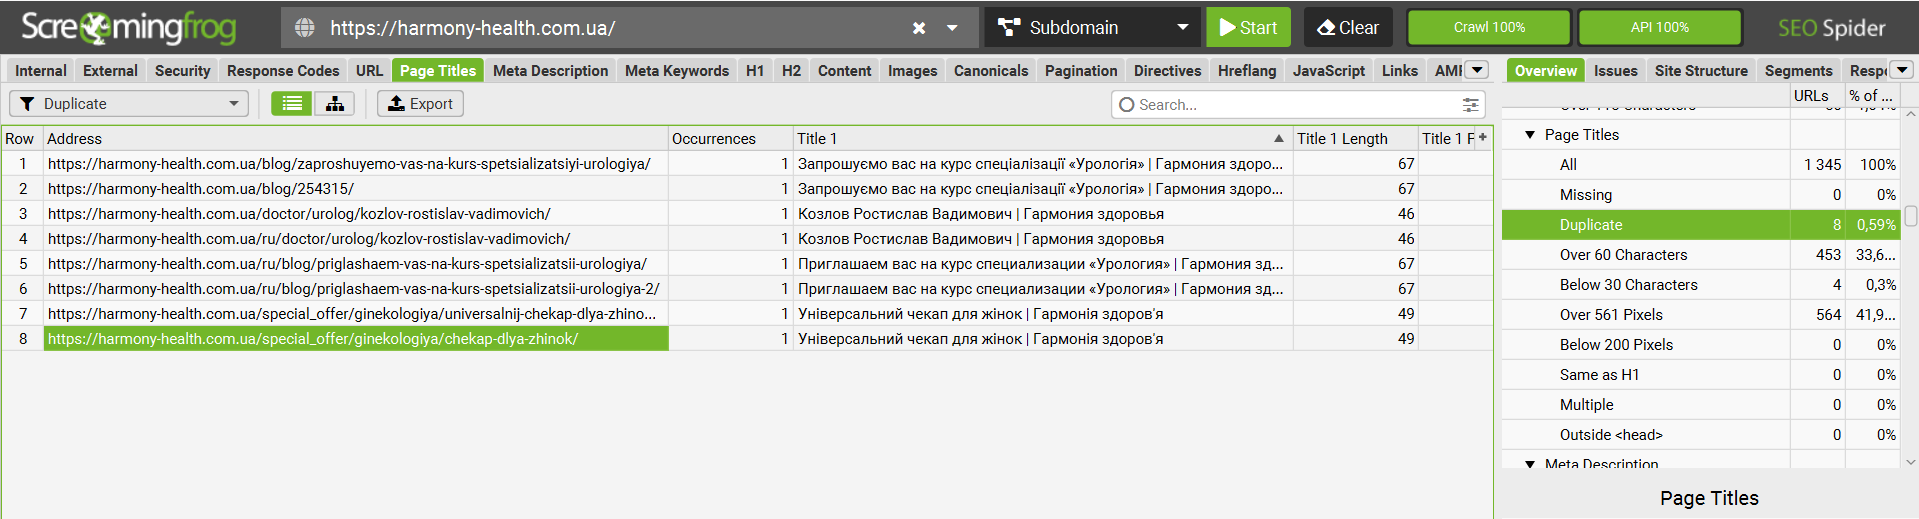The height and width of the screenshot is (519, 1919).
Task: Add columns with the plus icon
Action: [1483, 138]
